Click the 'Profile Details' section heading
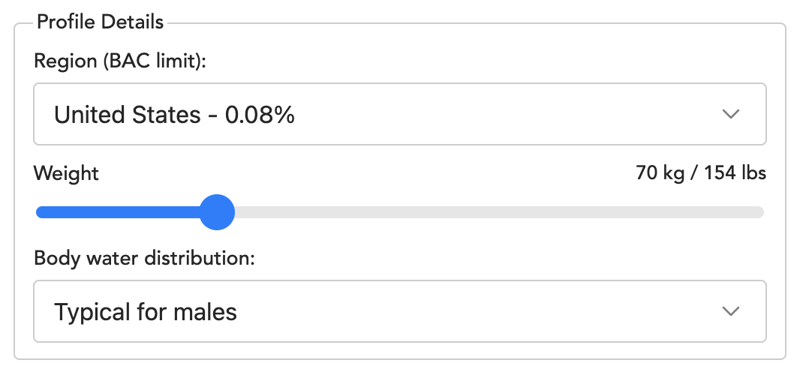The height and width of the screenshot is (372, 800). (x=100, y=22)
